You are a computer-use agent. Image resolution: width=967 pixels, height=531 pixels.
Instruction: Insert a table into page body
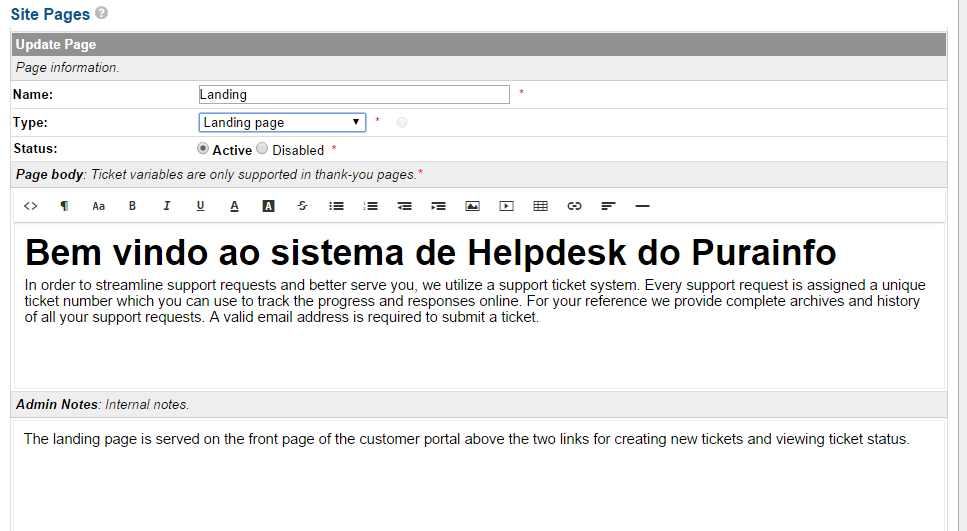[x=540, y=206]
